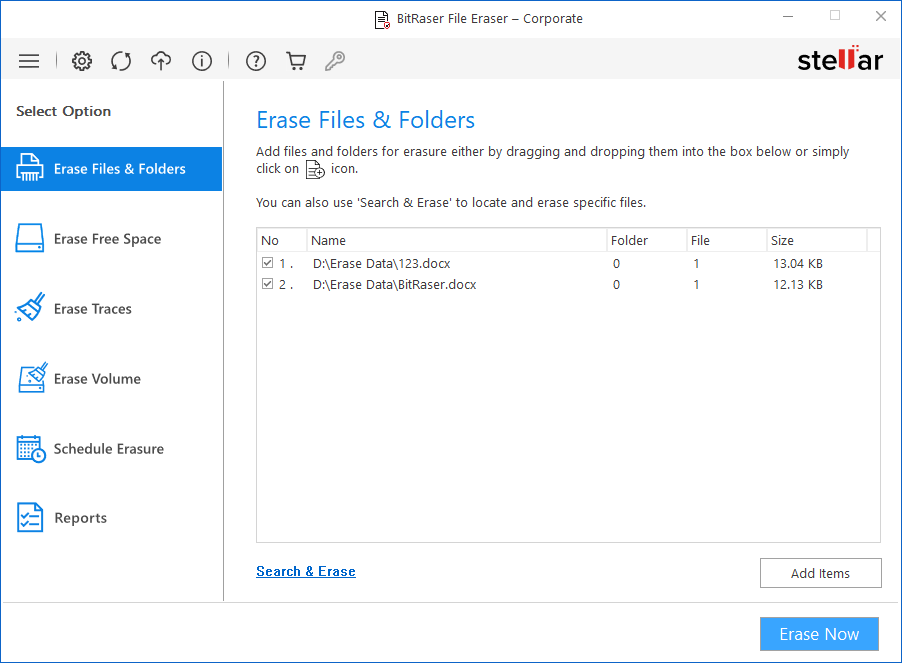Screen dimensions: 902x663
Task: Open settings gear icon
Action: coord(82,61)
